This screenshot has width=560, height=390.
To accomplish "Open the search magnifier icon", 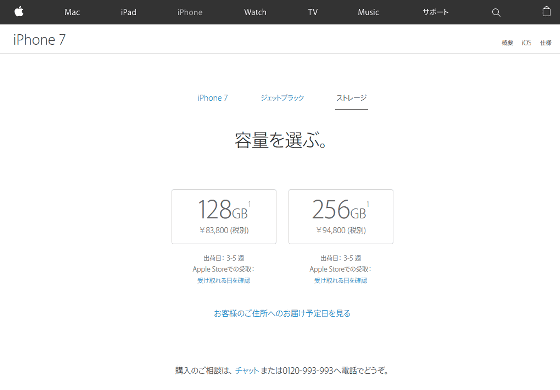I will pyautogui.click(x=496, y=12).
